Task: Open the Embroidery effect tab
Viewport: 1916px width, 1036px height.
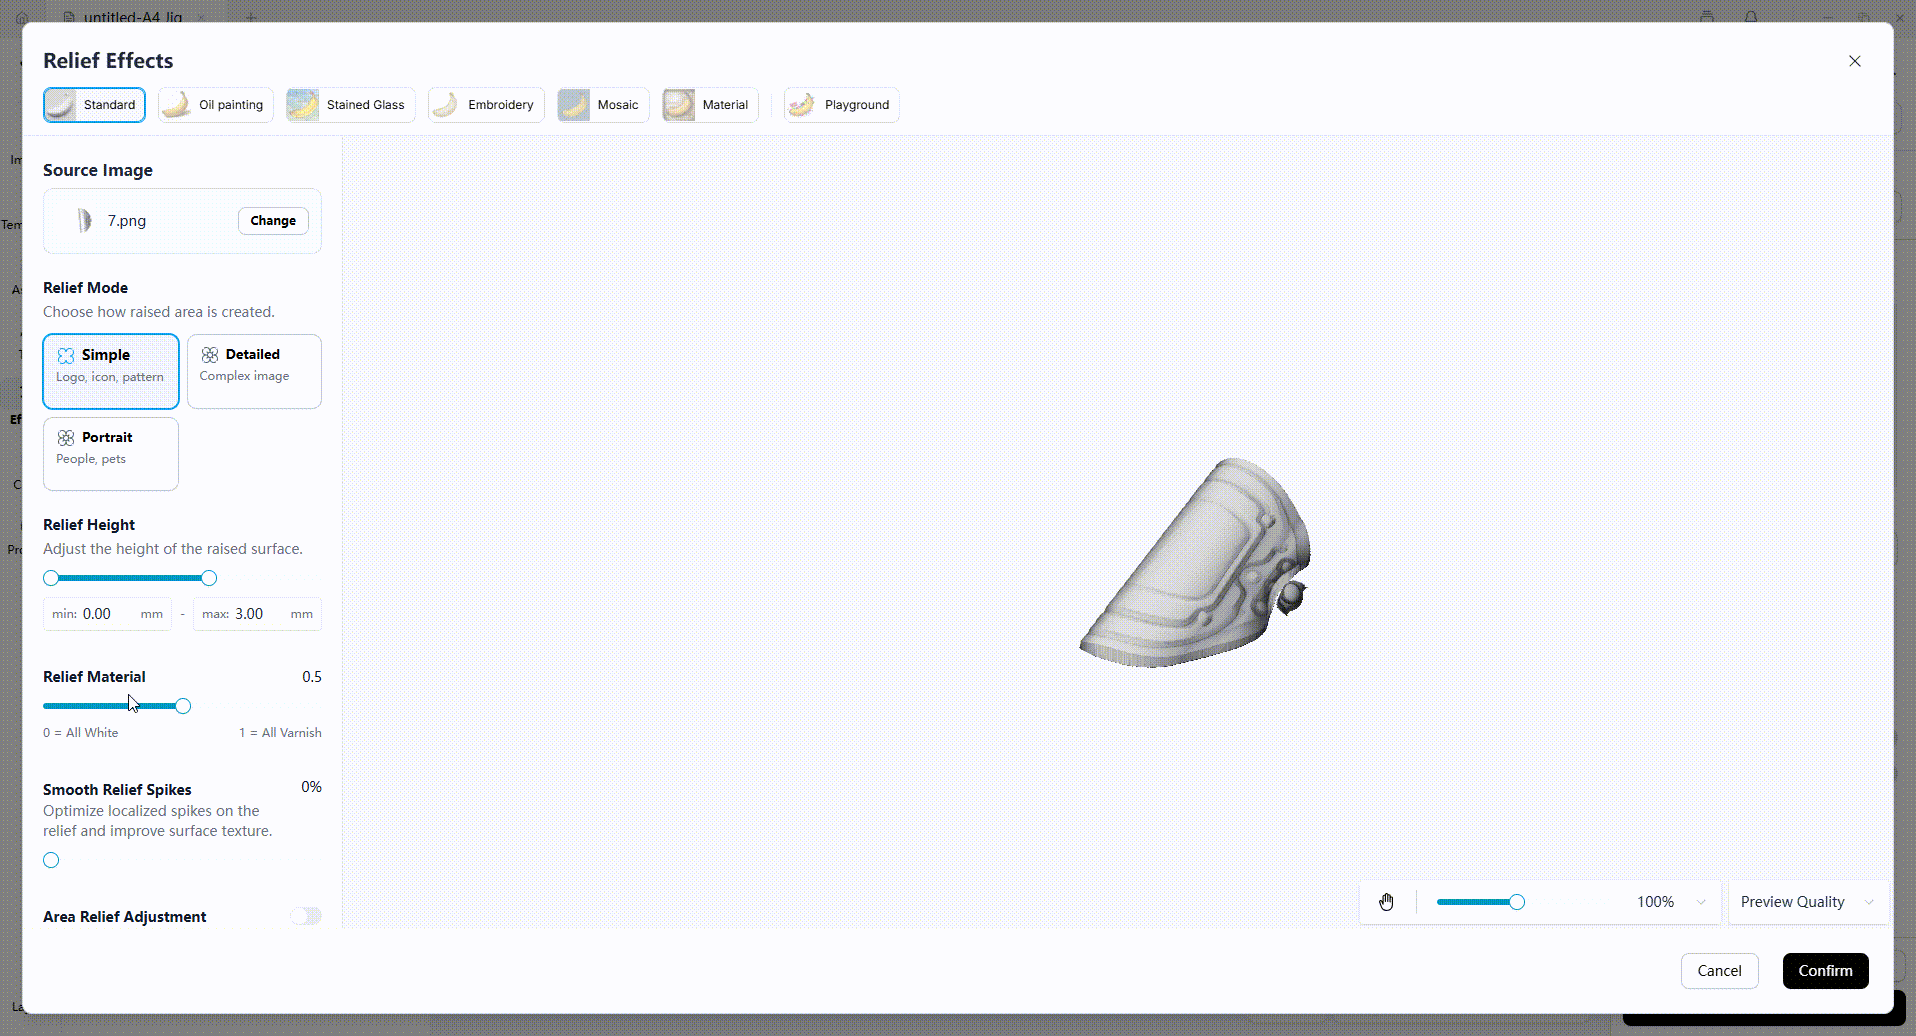Action: [x=486, y=105]
